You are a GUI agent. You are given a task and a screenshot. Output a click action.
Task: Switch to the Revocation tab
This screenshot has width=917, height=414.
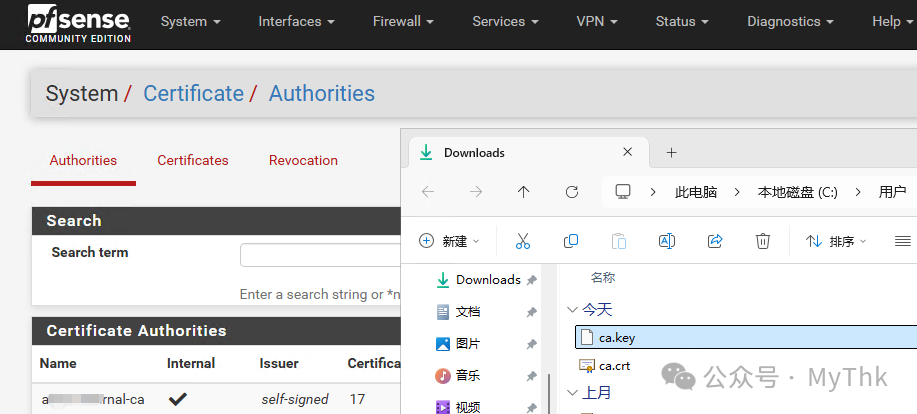tap(303, 161)
